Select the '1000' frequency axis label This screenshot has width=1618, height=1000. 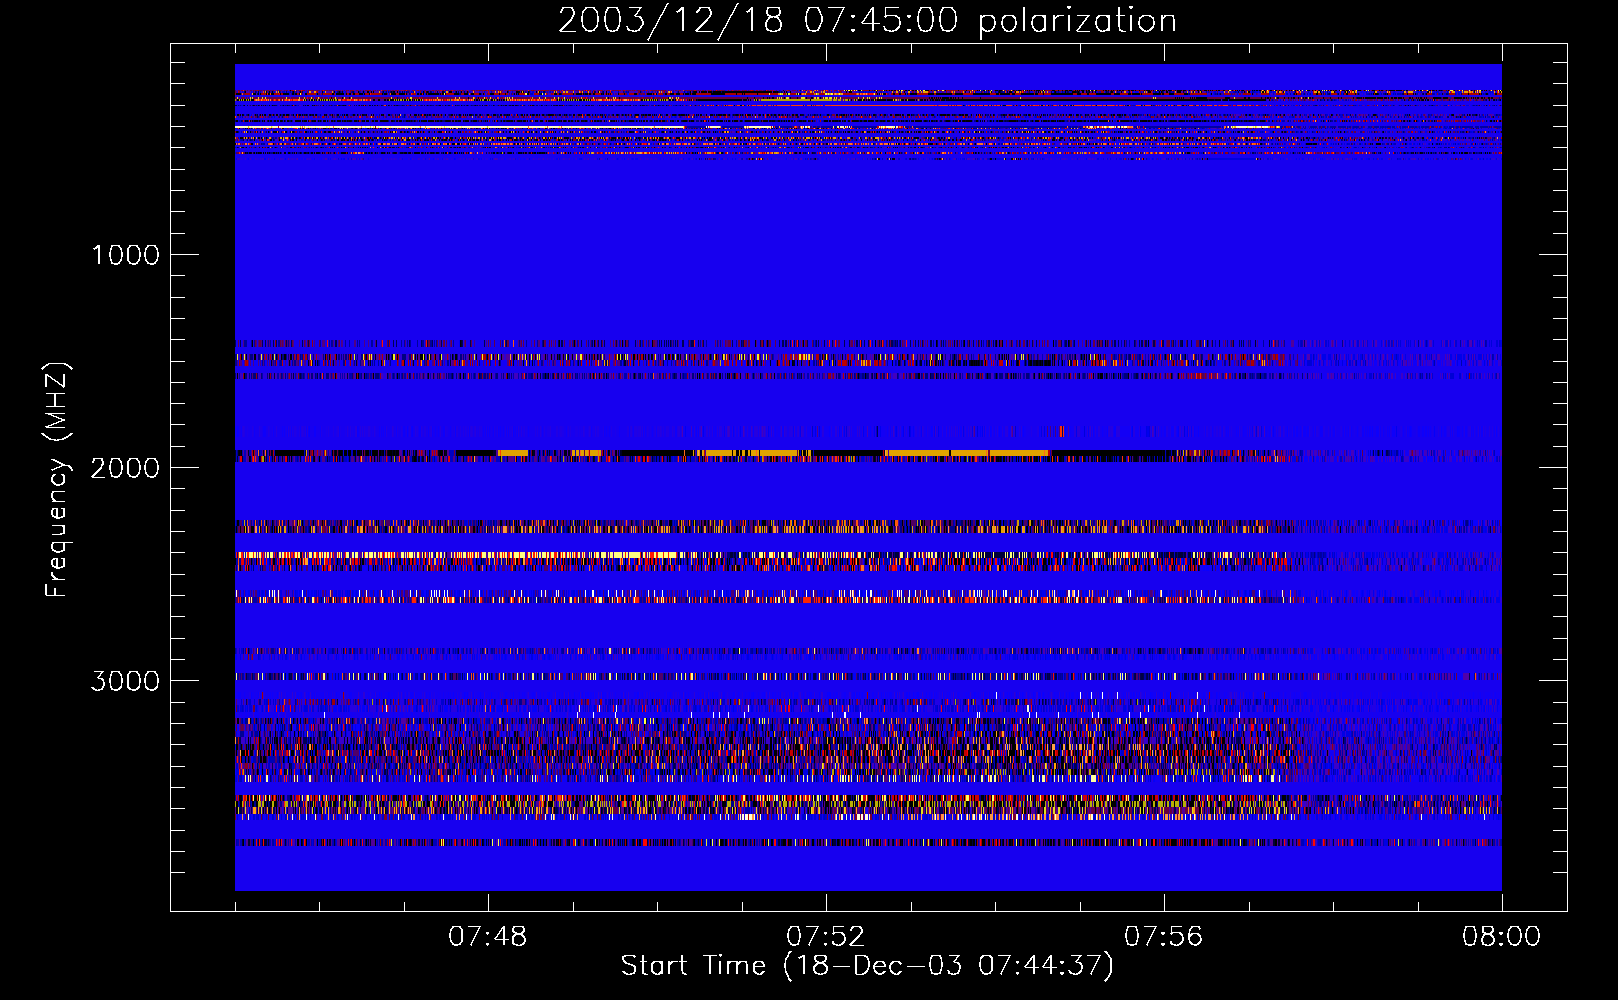pyautogui.click(x=126, y=255)
